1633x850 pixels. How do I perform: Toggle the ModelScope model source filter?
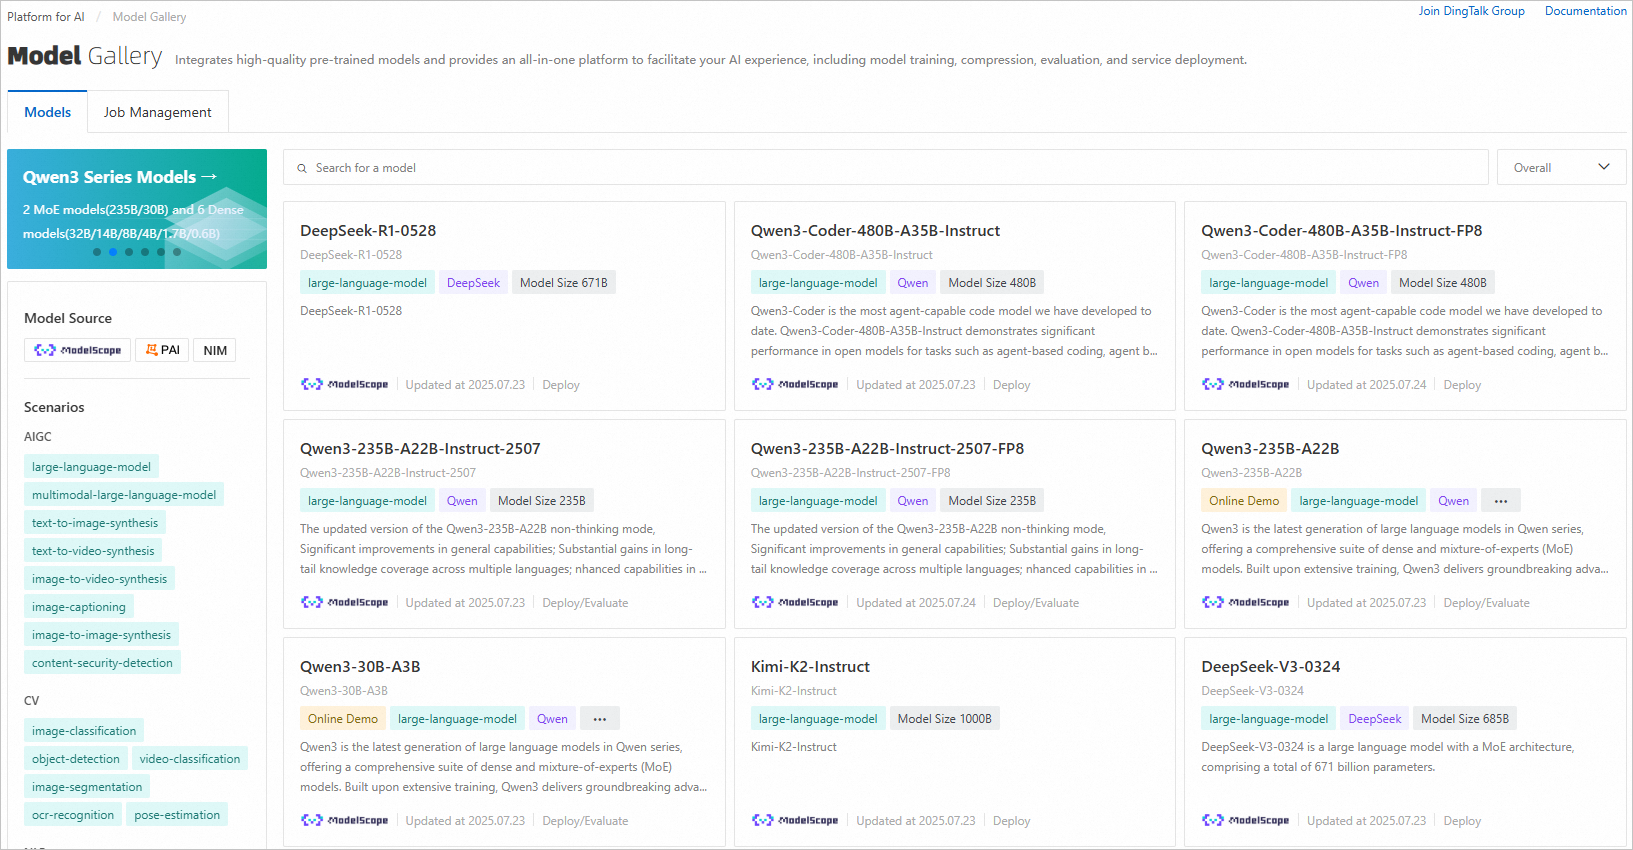pyautogui.click(x=77, y=350)
